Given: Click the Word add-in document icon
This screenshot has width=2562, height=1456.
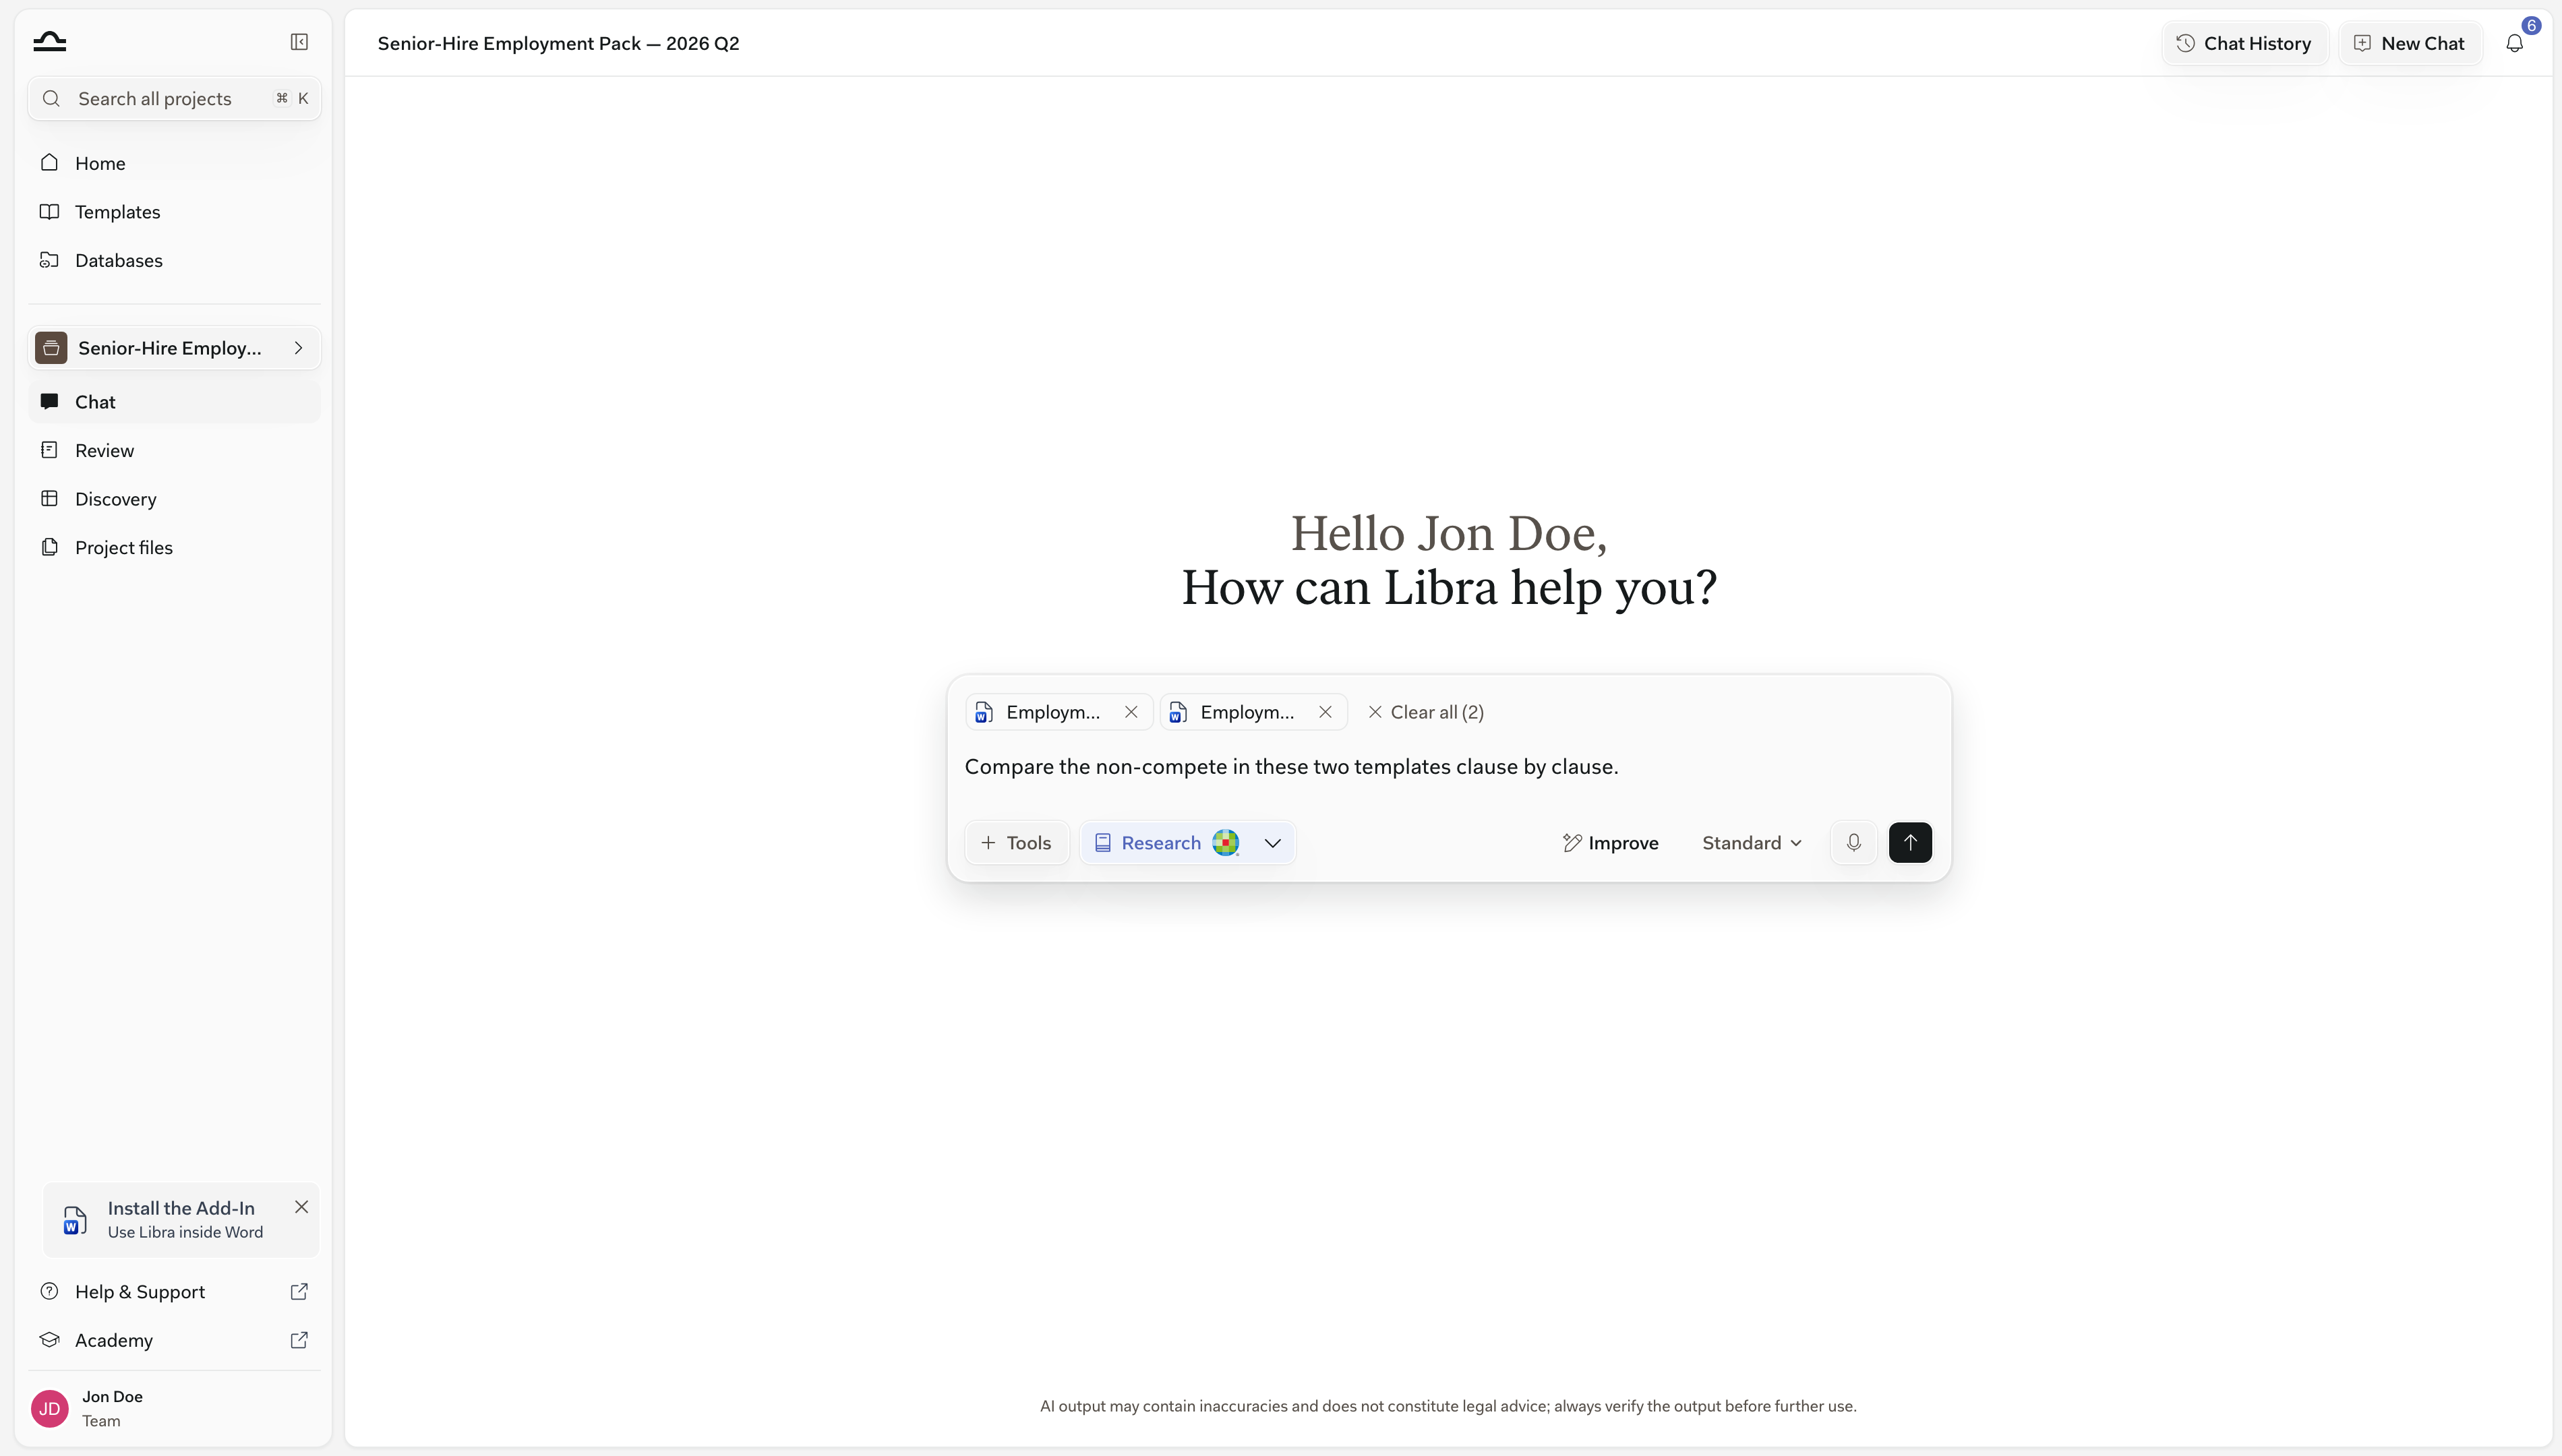Looking at the screenshot, I should pos(75,1220).
